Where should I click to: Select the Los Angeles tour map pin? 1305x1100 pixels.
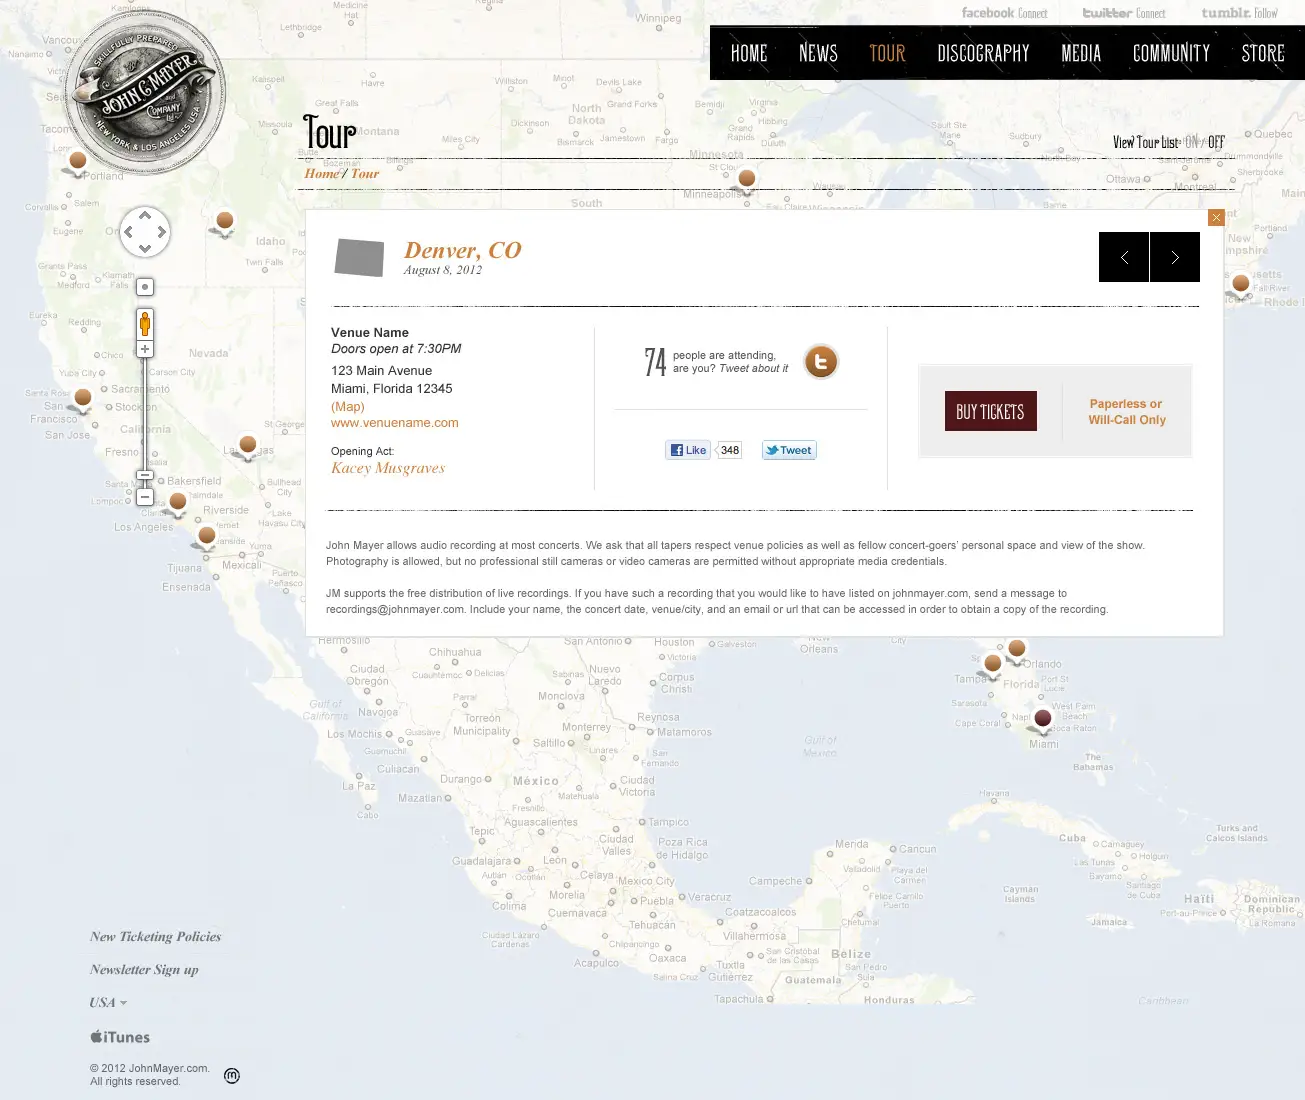[x=178, y=503]
